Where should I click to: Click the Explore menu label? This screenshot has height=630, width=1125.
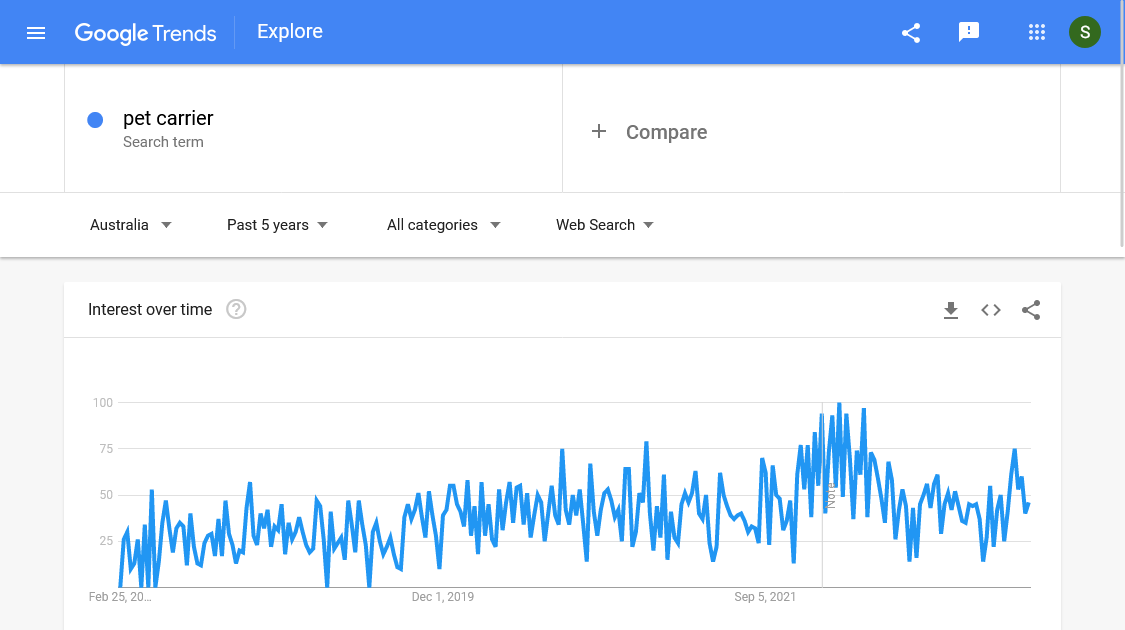(x=289, y=31)
